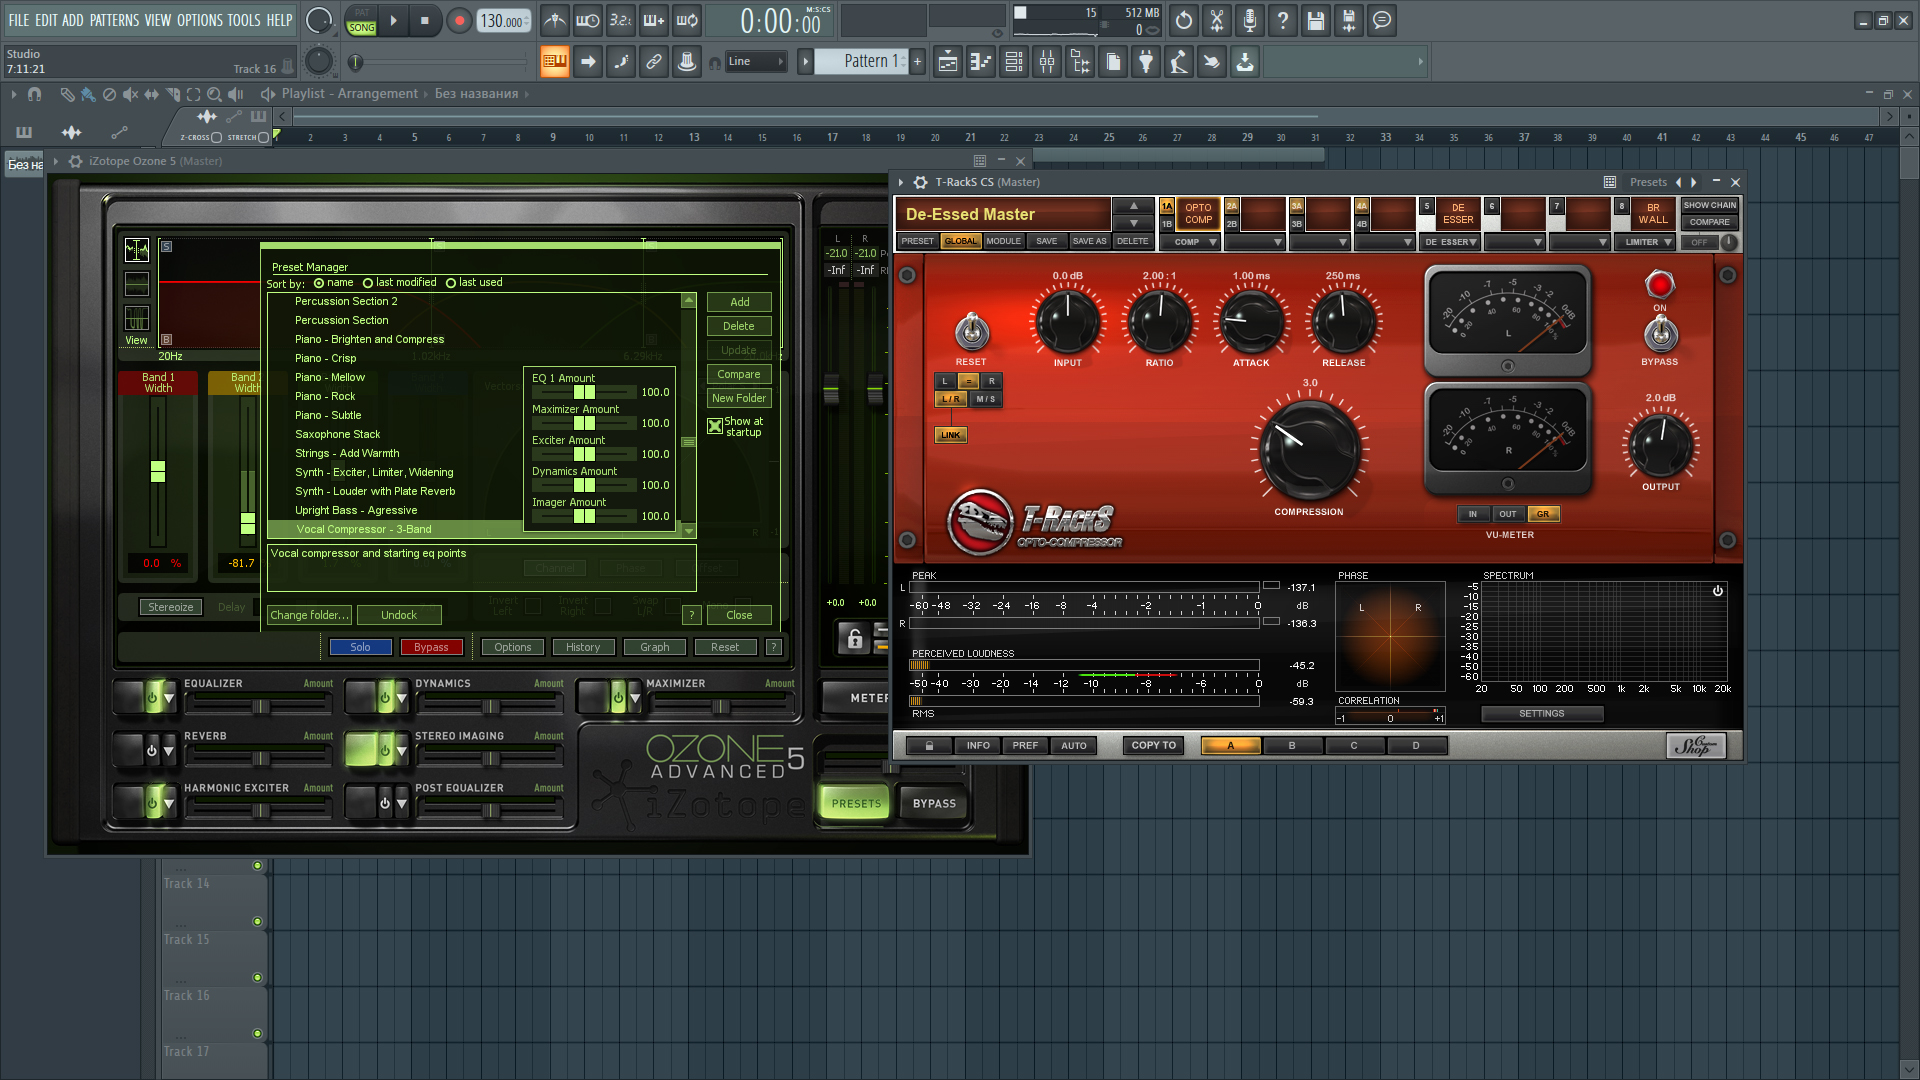The height and width of the screenshot is (1080, 1920).
Task: Flip the T-RackS Bypass toggle switch
Action: pyautogui.click(x=1660, y=333)
